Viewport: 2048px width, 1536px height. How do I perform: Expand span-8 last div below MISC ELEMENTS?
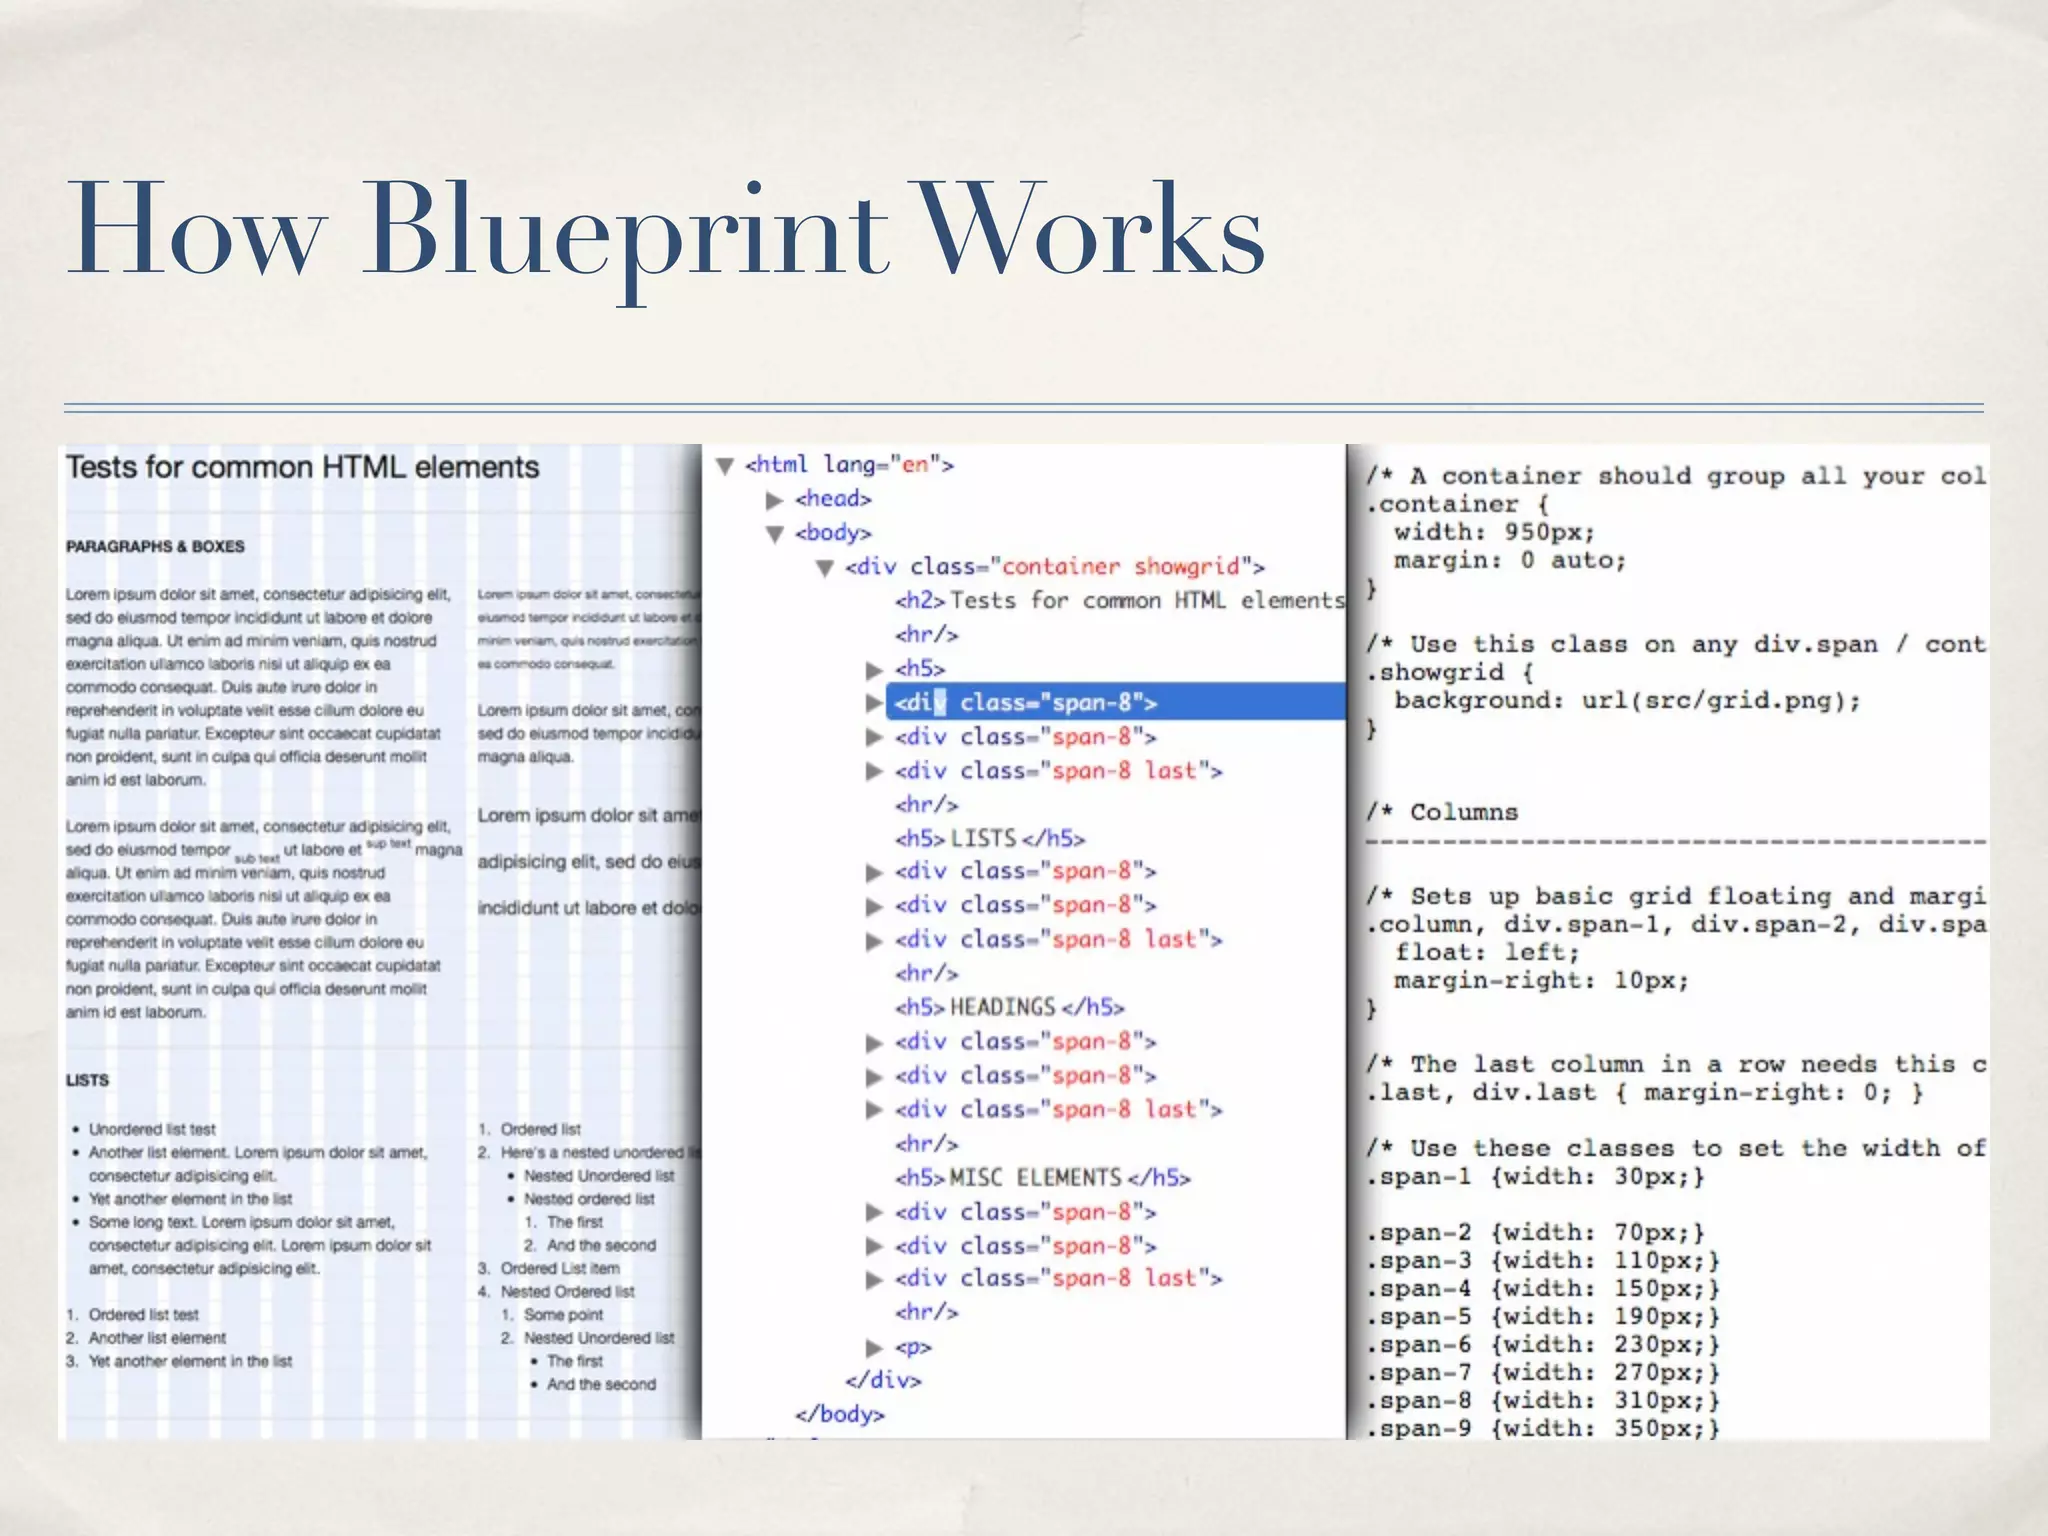875,1279
